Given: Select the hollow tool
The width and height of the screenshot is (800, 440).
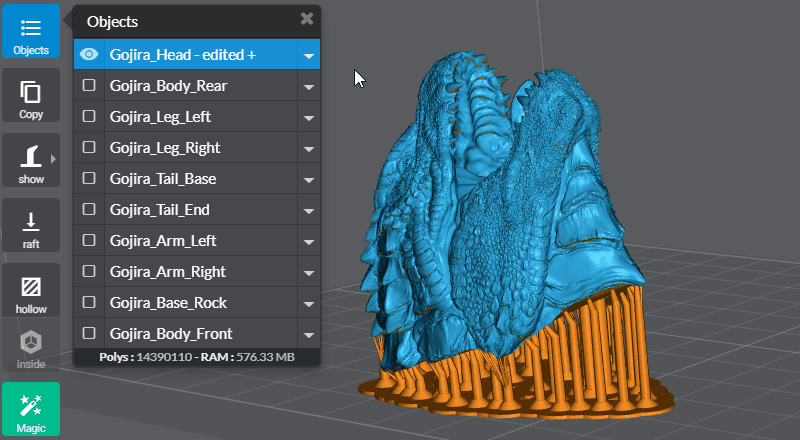Looking at the screenshot, I should coord(31,290).
